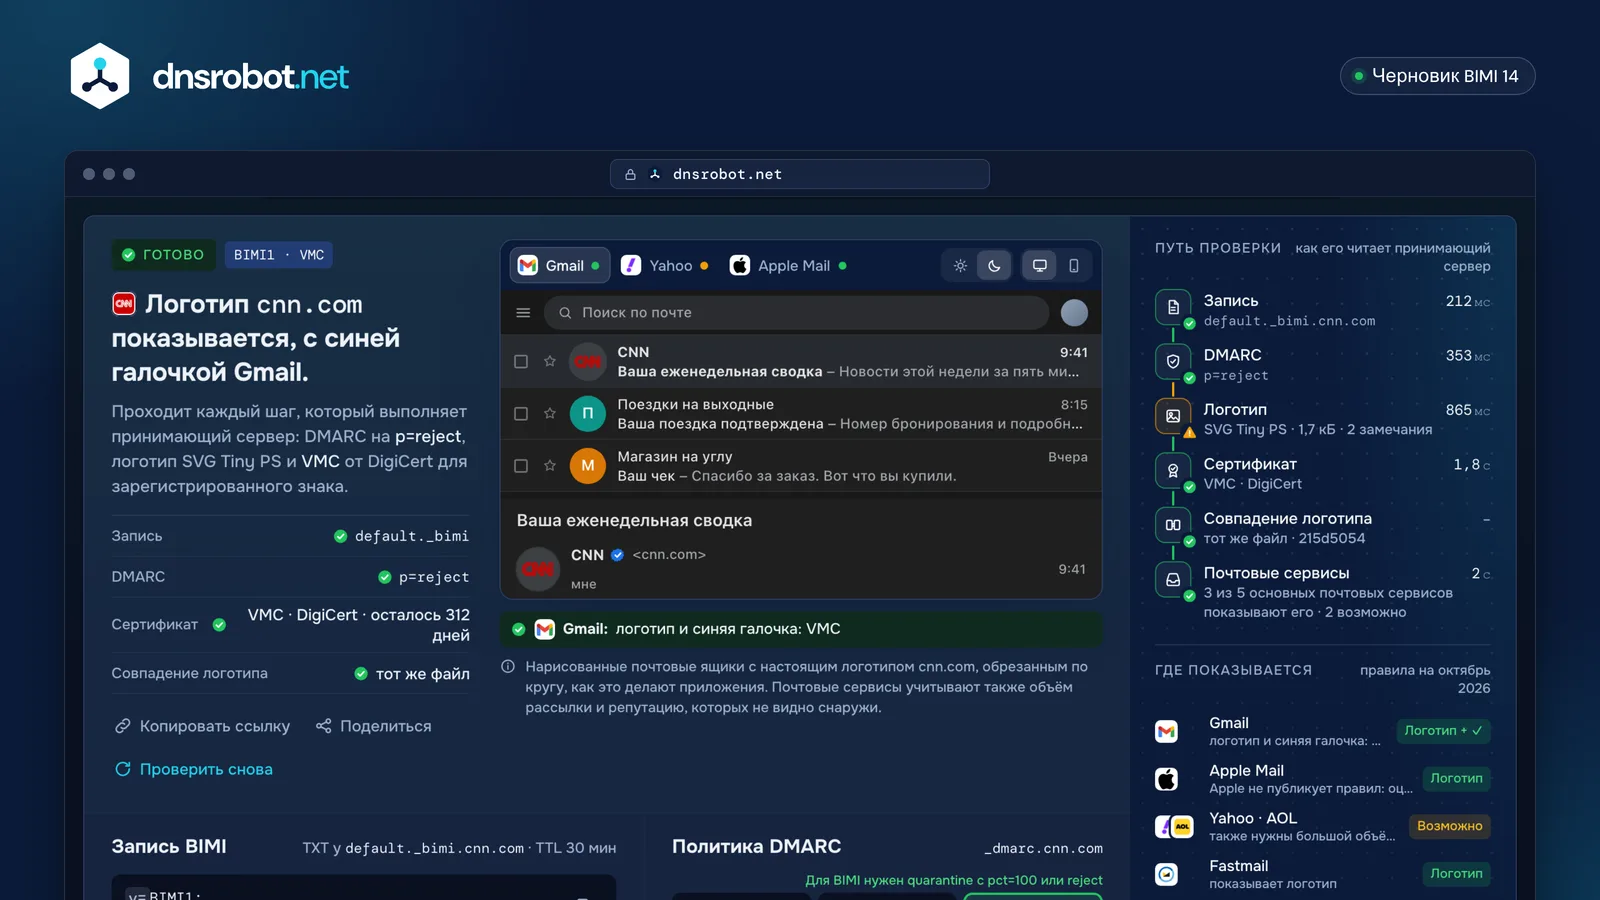Tick the checkbox on the CNN email
This screenshot has height=900, width=1600.
point(521,361)
